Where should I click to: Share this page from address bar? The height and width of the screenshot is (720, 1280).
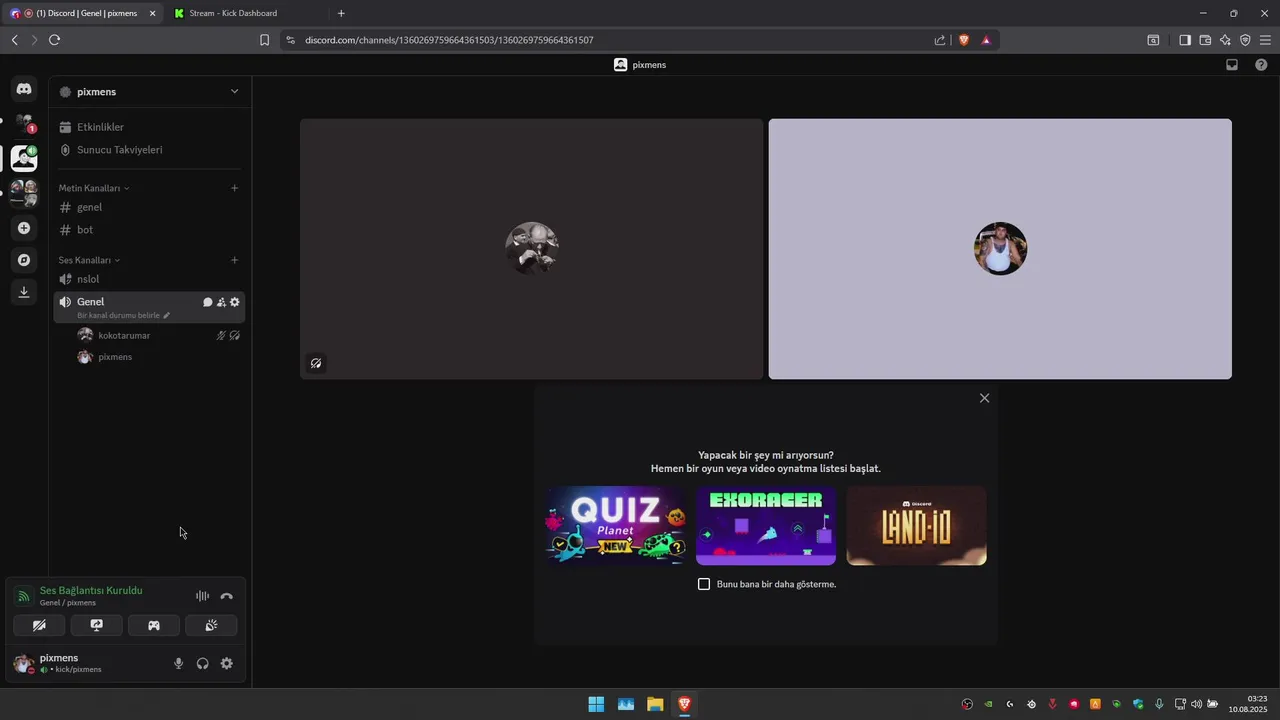click(x=940, y=40)
